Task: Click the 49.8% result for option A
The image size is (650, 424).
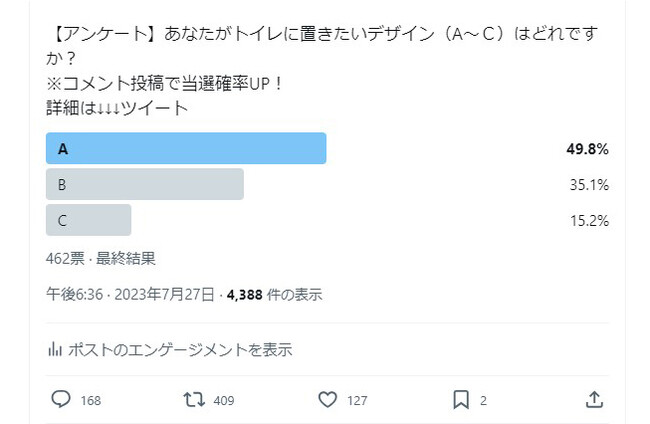Action: 587,149
